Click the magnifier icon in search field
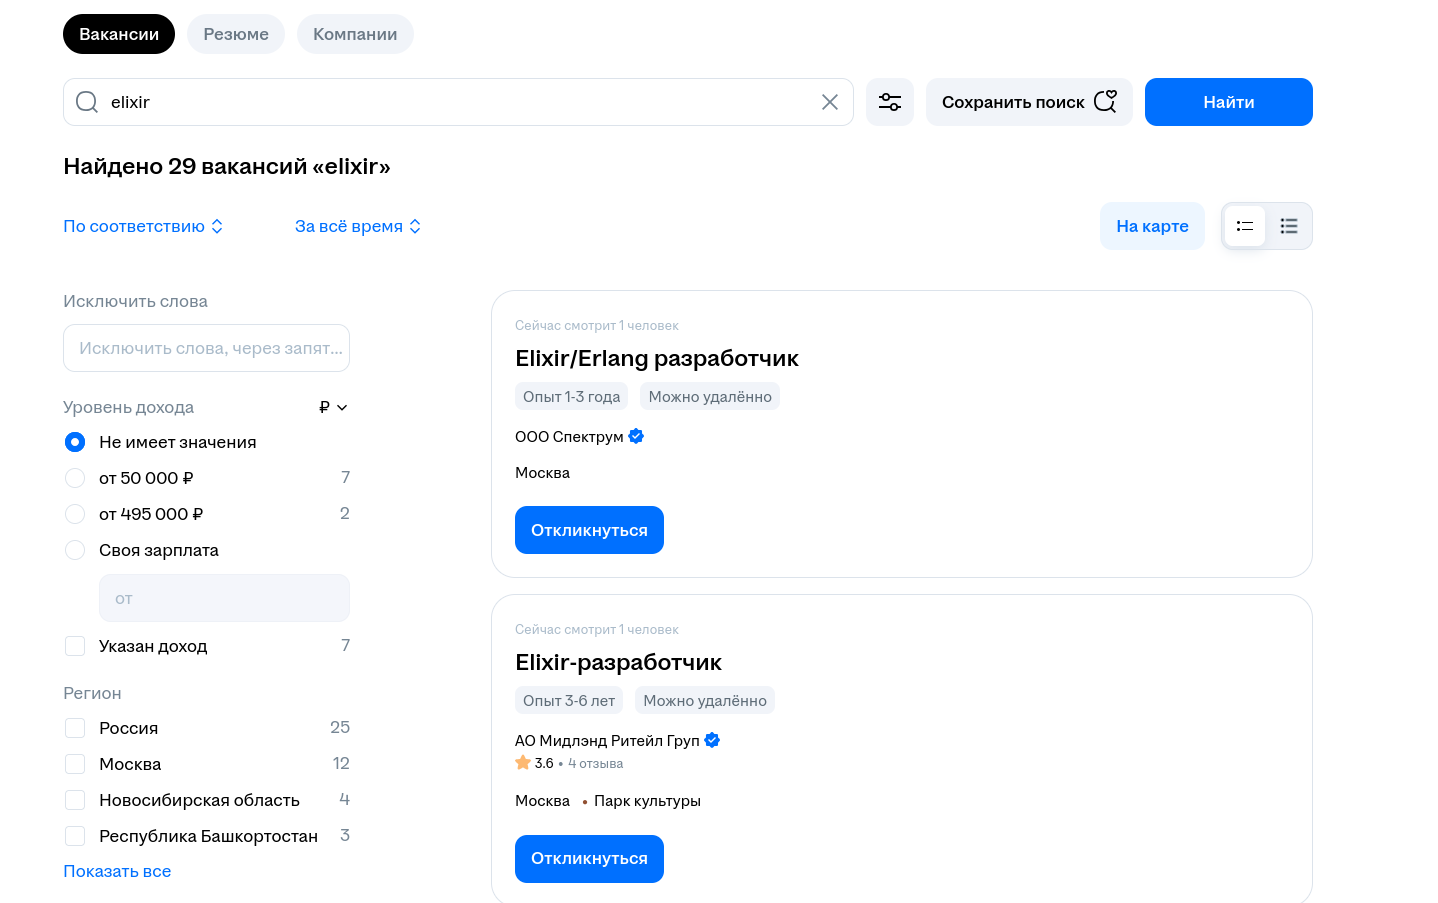Viewport: 1438px width, 903px height. pos(87,102)
